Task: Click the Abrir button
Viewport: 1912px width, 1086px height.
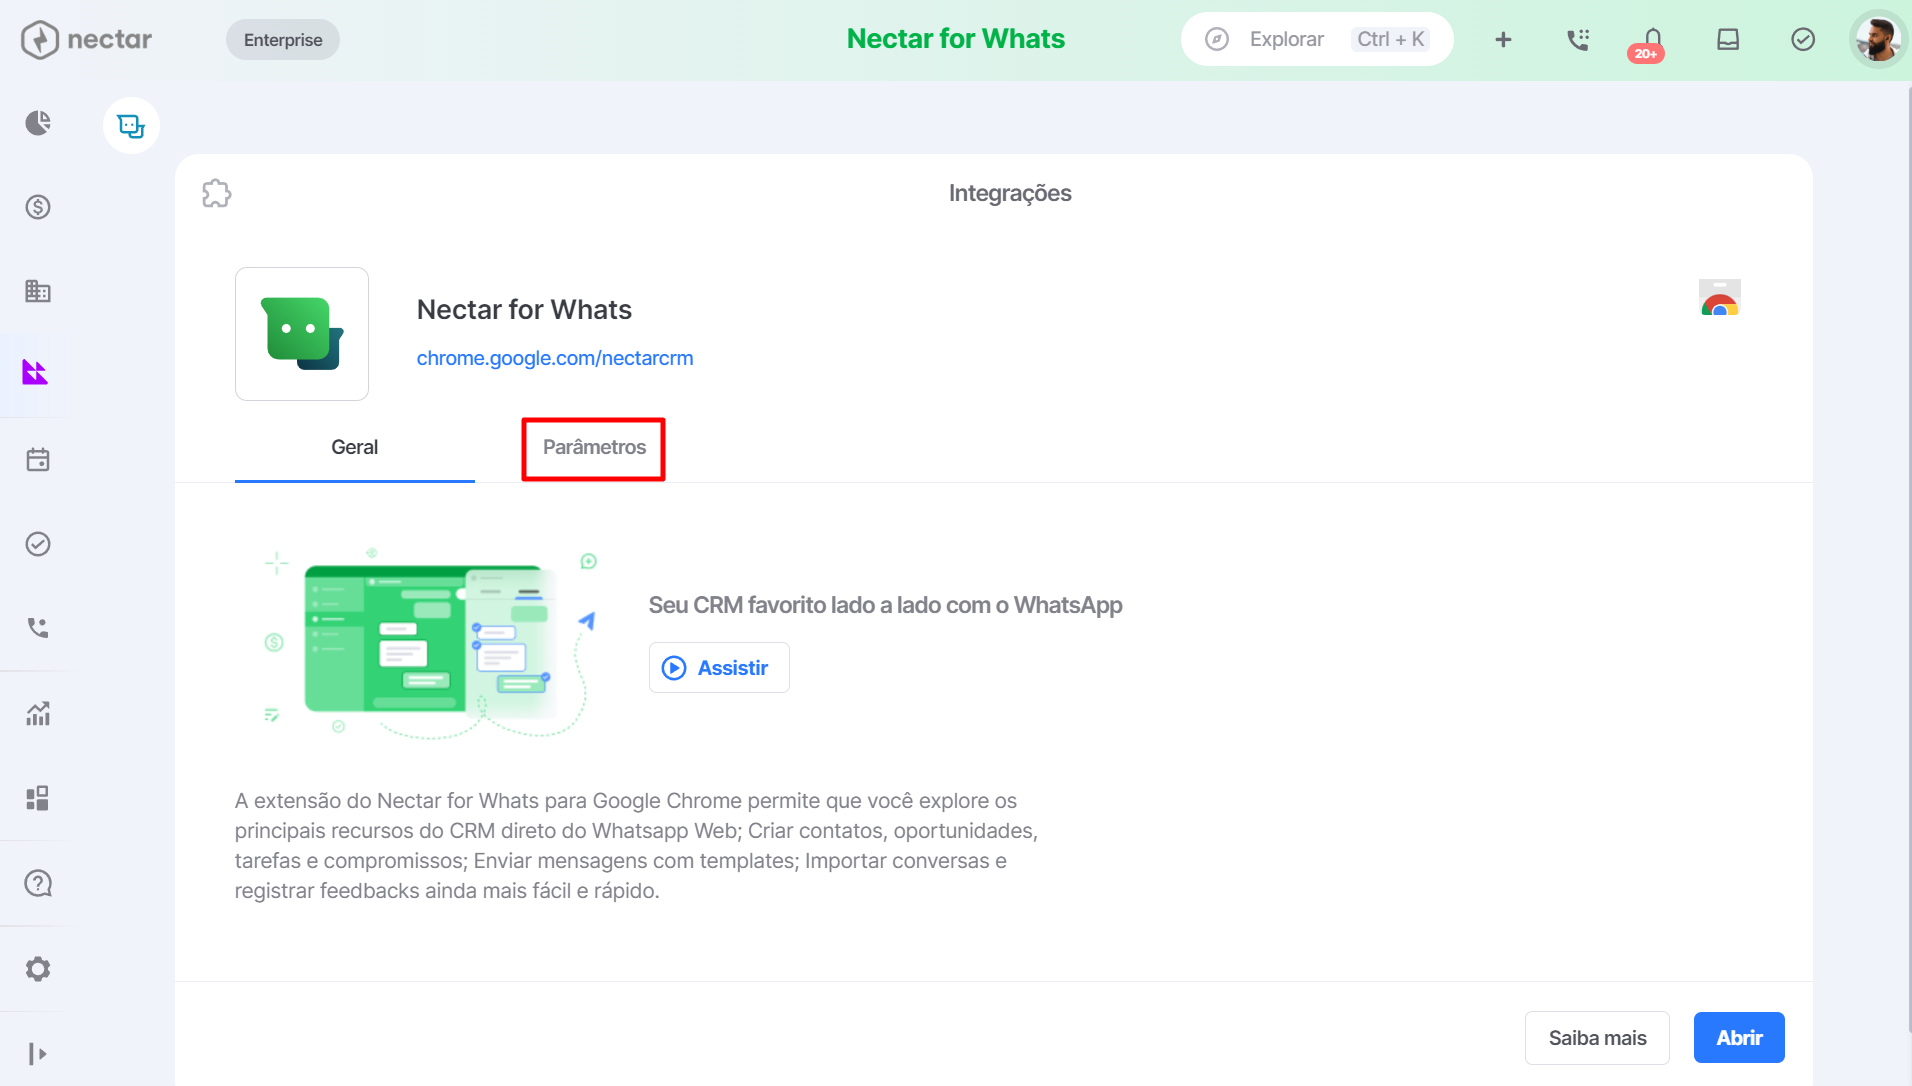Action: [x=1739, y=1038]
